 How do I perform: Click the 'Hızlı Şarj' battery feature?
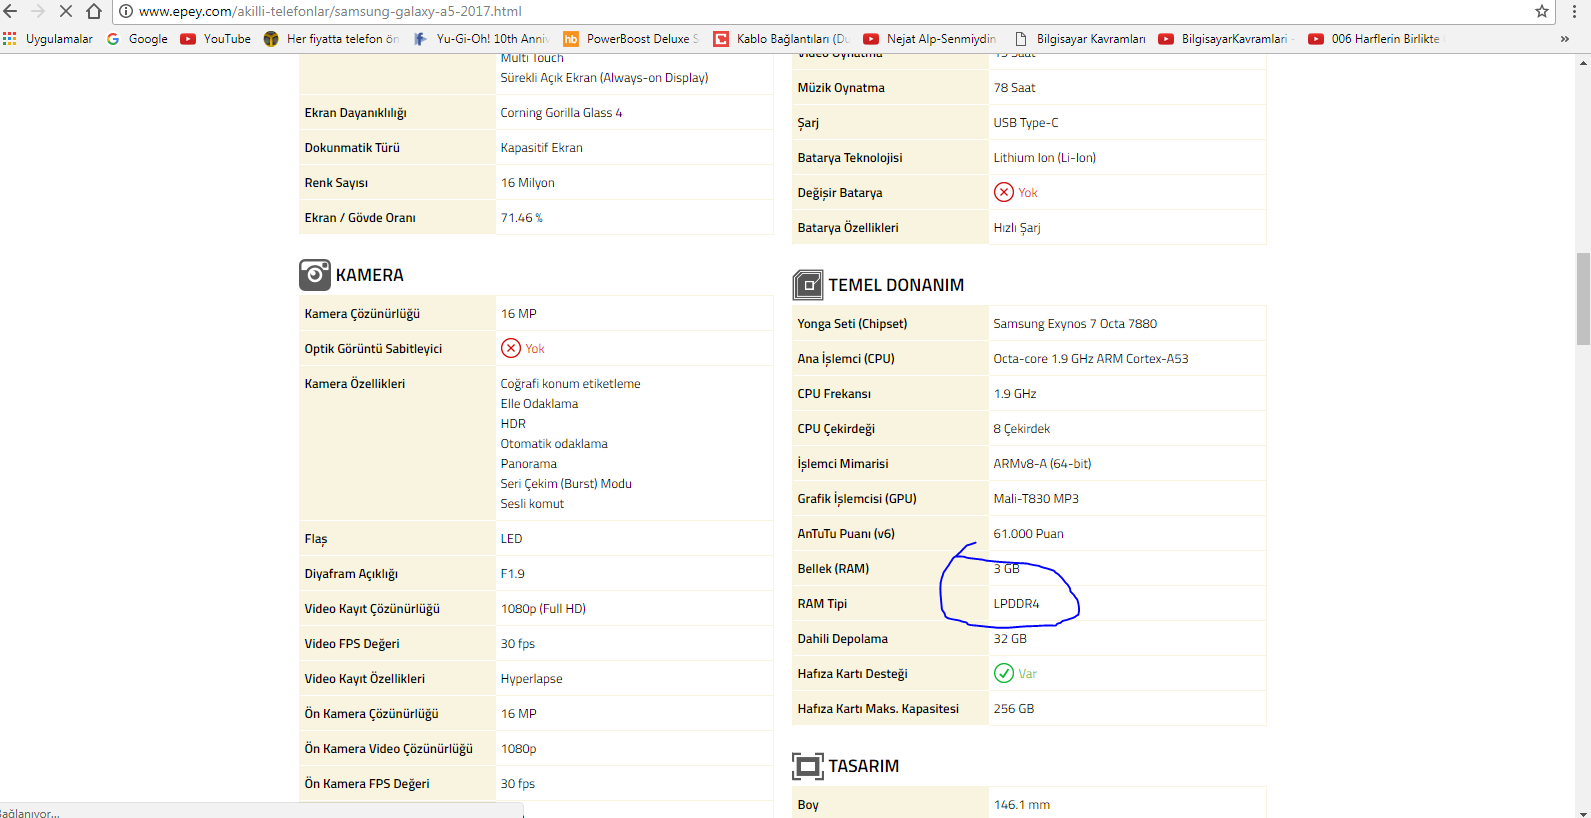pyautogui.click(x=1017, y=228)
